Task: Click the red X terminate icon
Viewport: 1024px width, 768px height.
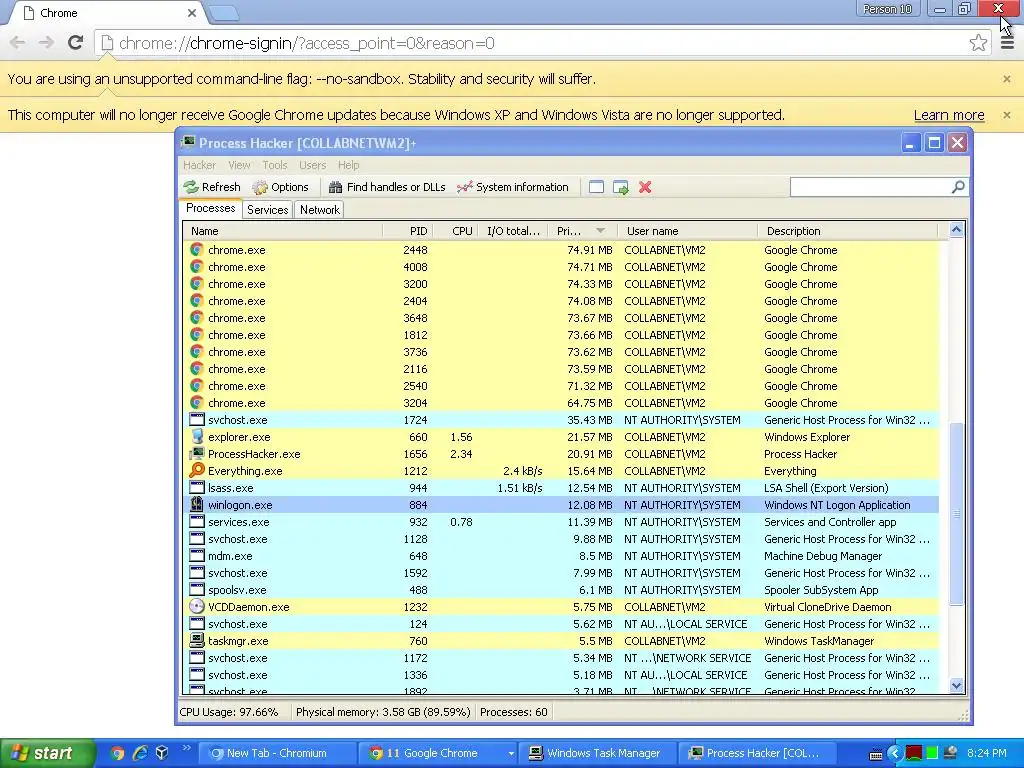Action: coord(645,187)
